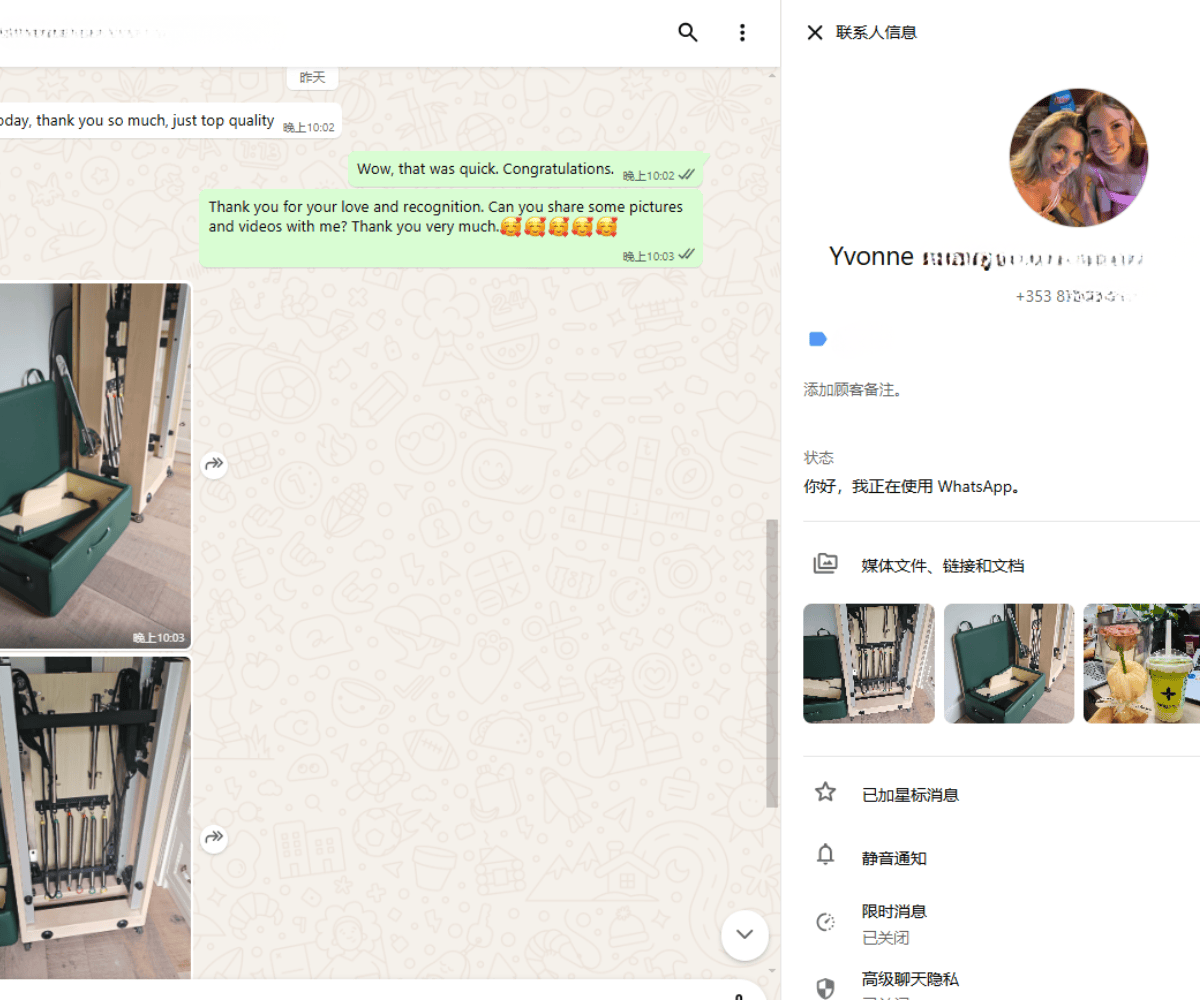Viewport: 1200px width, 1000px height.
Task: Open the drinks photo thumbnail
Action: (x=1142, y=663)
